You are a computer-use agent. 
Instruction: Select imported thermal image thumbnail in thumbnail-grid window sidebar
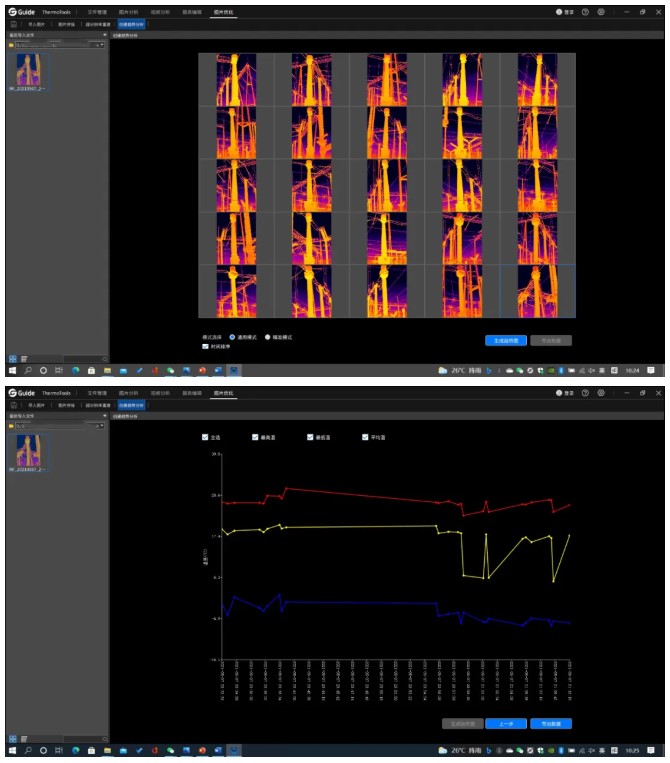(x=28, y=70)
